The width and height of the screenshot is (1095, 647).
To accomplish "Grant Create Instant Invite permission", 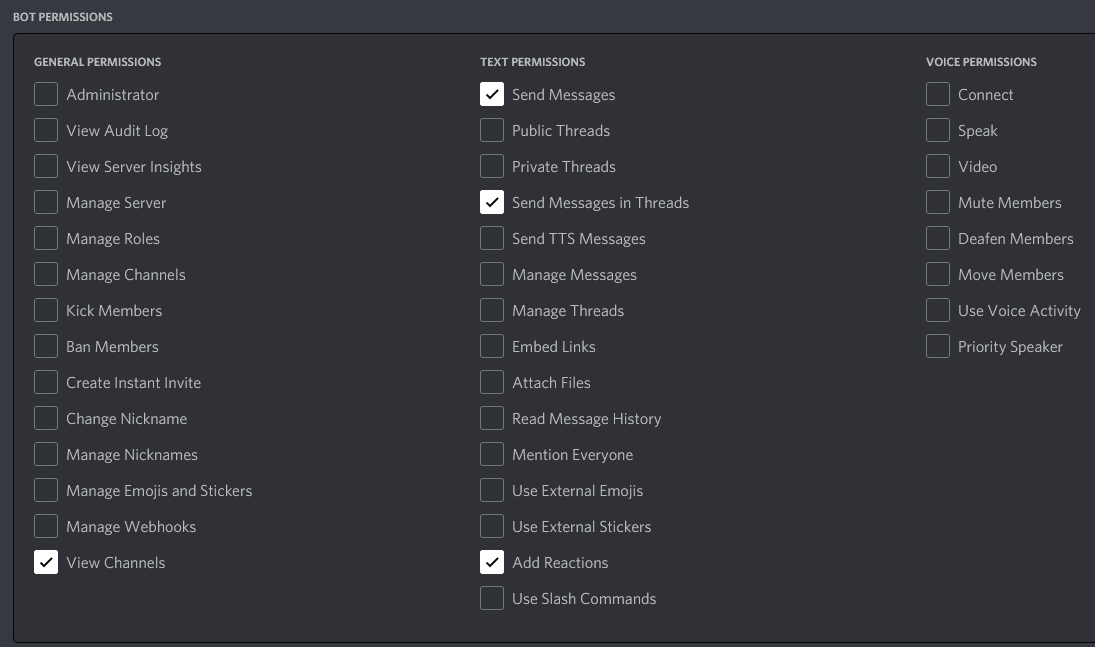I will point(45,382).
